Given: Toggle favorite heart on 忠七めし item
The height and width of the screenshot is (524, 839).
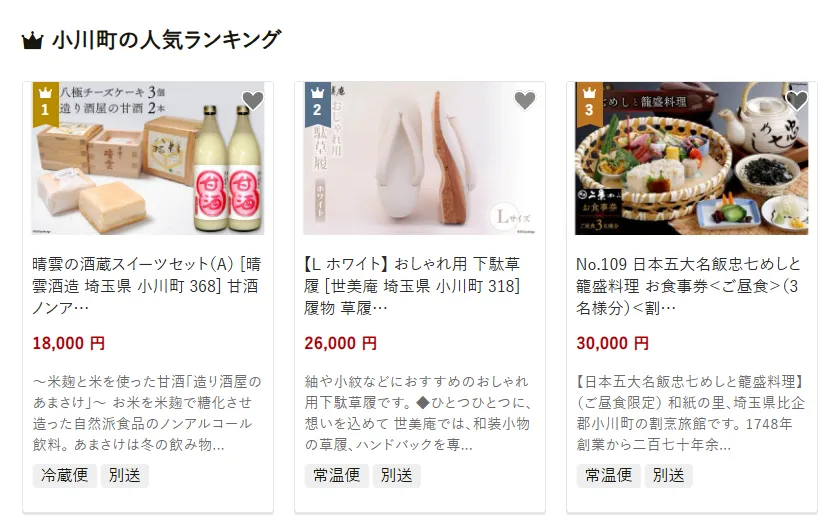Looking at the screenshot, I should click(x=796, y=100).
